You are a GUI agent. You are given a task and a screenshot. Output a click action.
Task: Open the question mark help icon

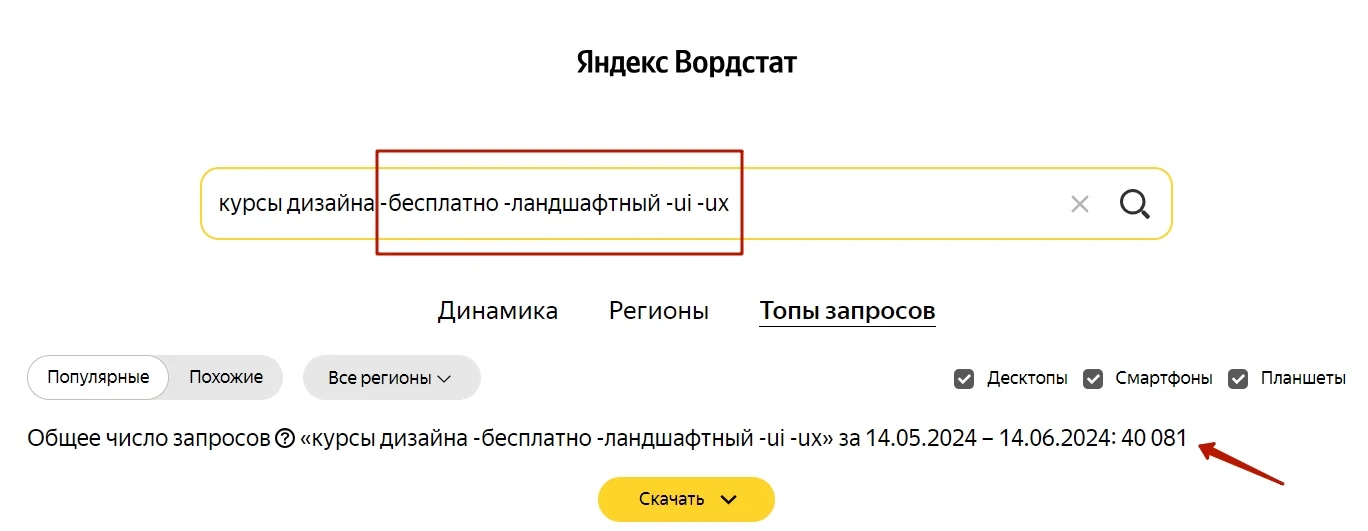285,438
